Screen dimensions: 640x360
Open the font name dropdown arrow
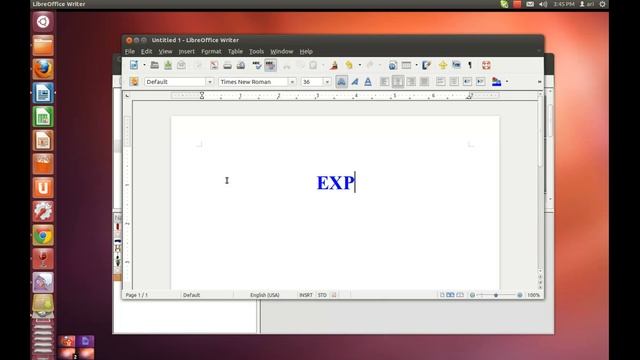coord(292,82)
